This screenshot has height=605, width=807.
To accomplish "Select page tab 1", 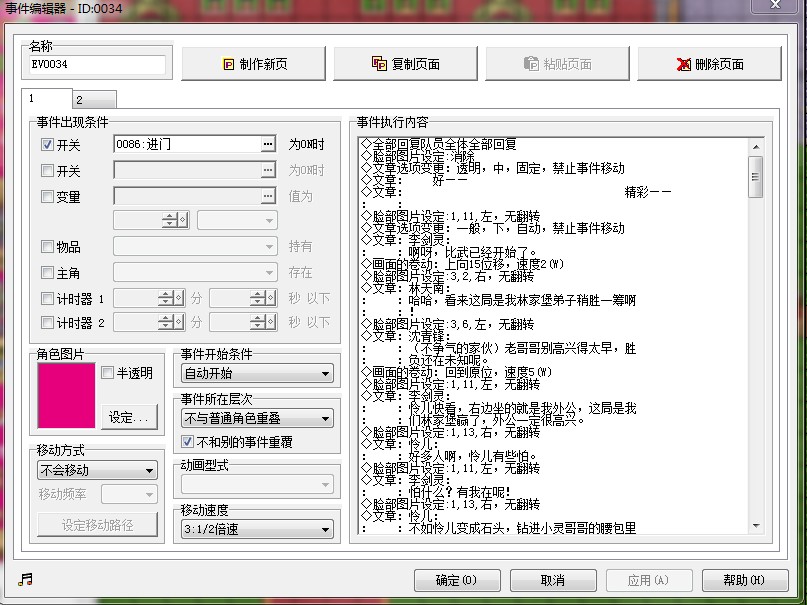I will click(46, 98).
